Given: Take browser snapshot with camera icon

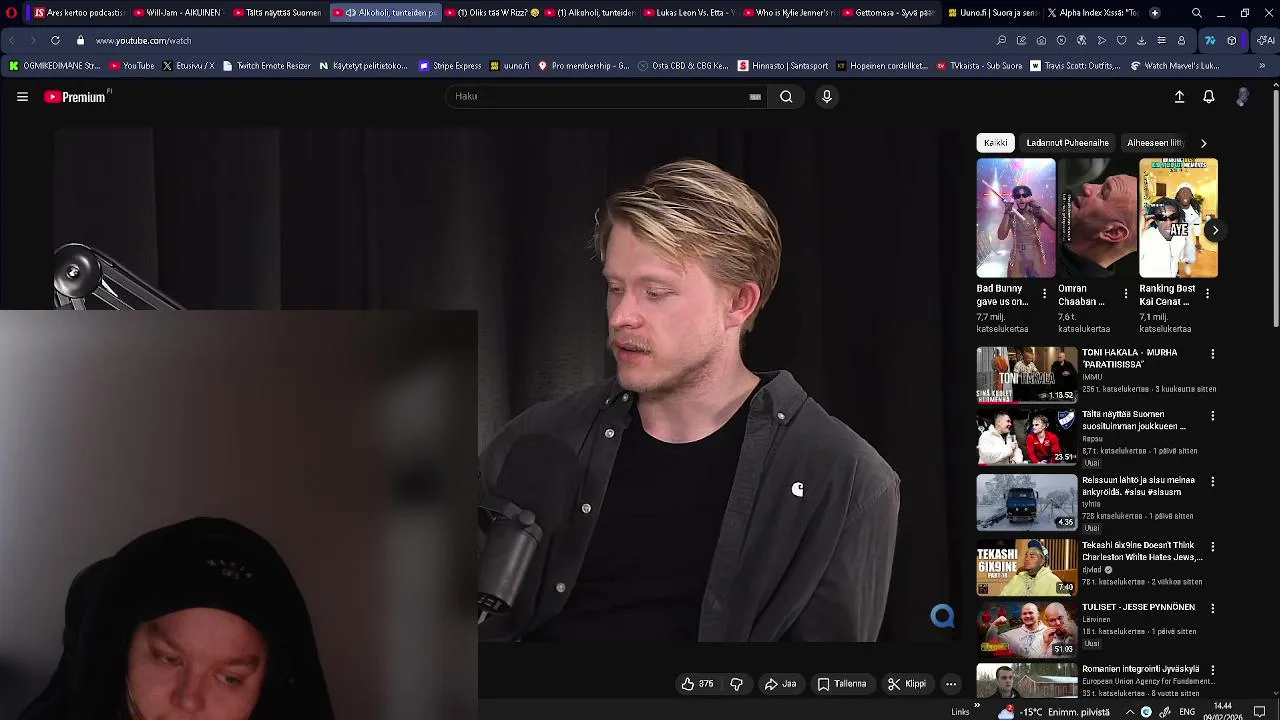Looking at the screenshot, I should coord(1041,41).
